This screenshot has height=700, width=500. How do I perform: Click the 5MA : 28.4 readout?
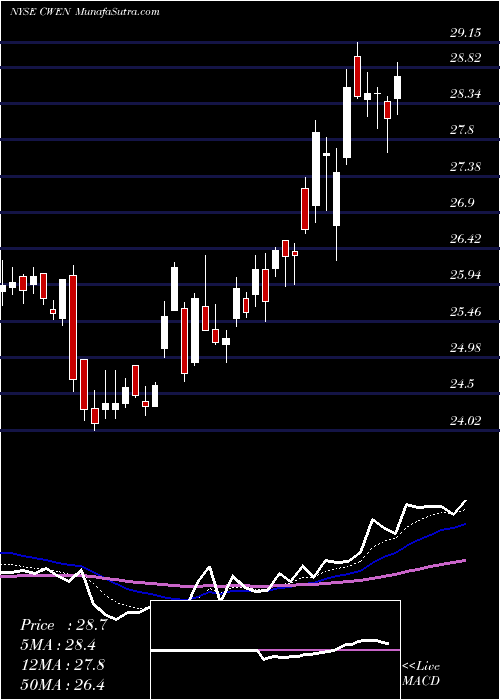pyautogui.click(x=58, y=645)
